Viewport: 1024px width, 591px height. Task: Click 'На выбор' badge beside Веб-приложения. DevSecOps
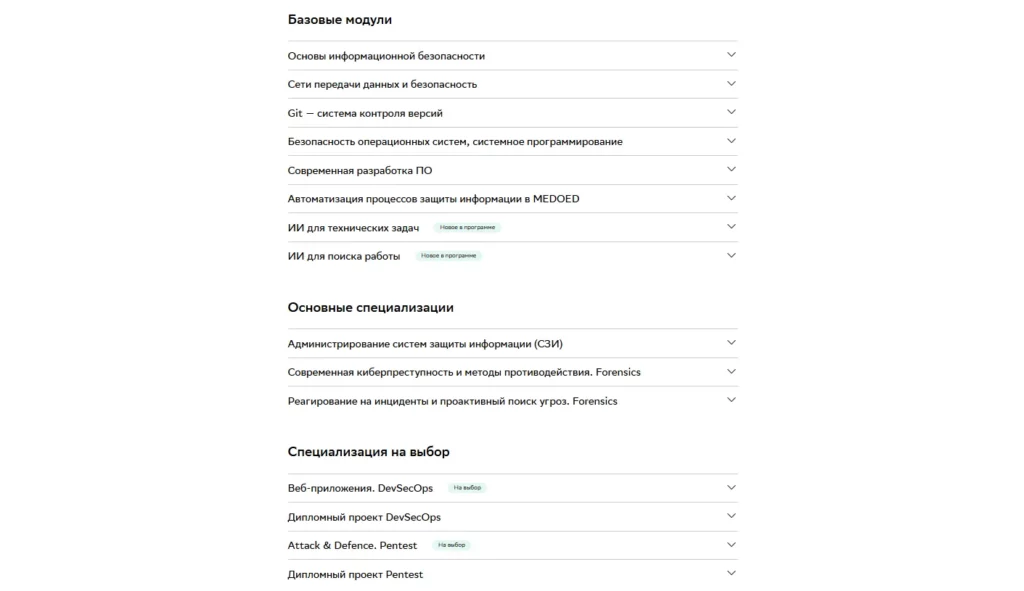coord(467,488)
